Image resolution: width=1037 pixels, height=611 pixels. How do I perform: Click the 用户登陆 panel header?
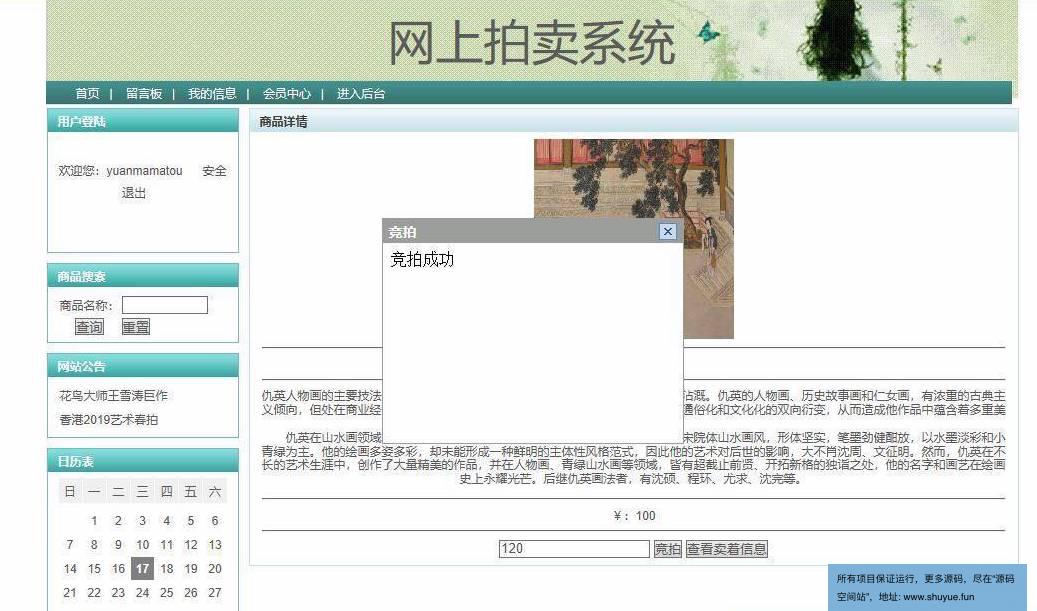pyautogui.click(x=143, y=121)
